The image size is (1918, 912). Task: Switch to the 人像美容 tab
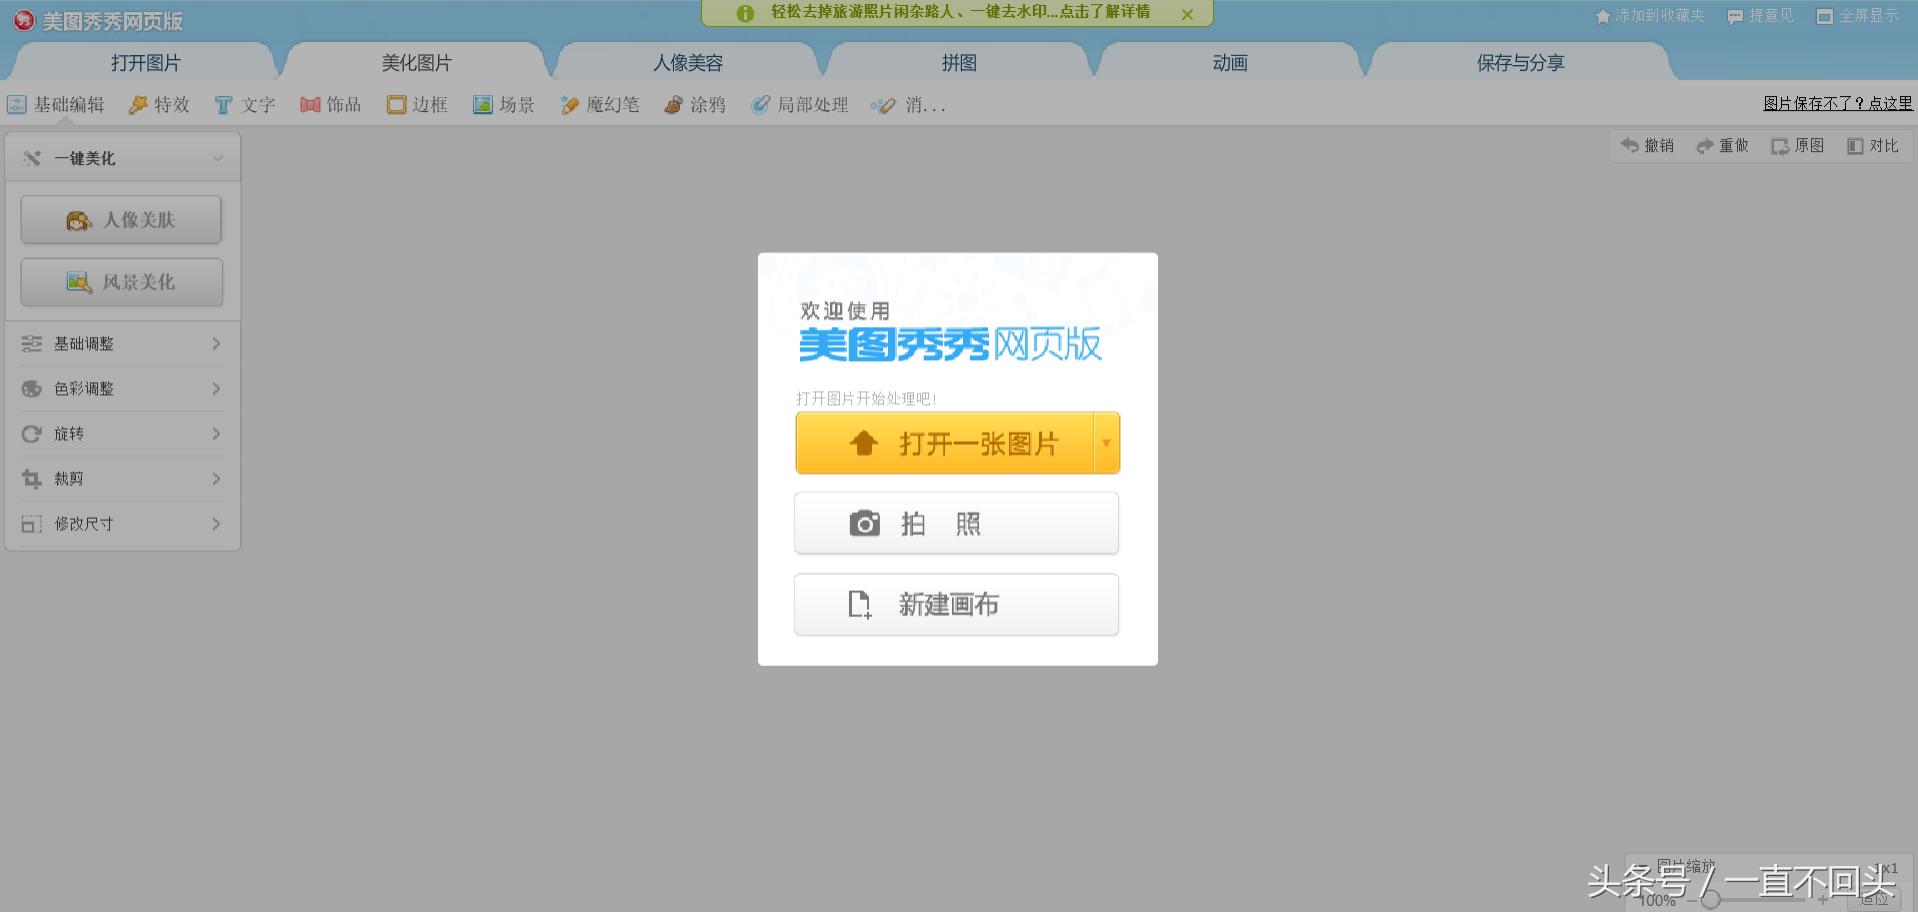[688, 62]
